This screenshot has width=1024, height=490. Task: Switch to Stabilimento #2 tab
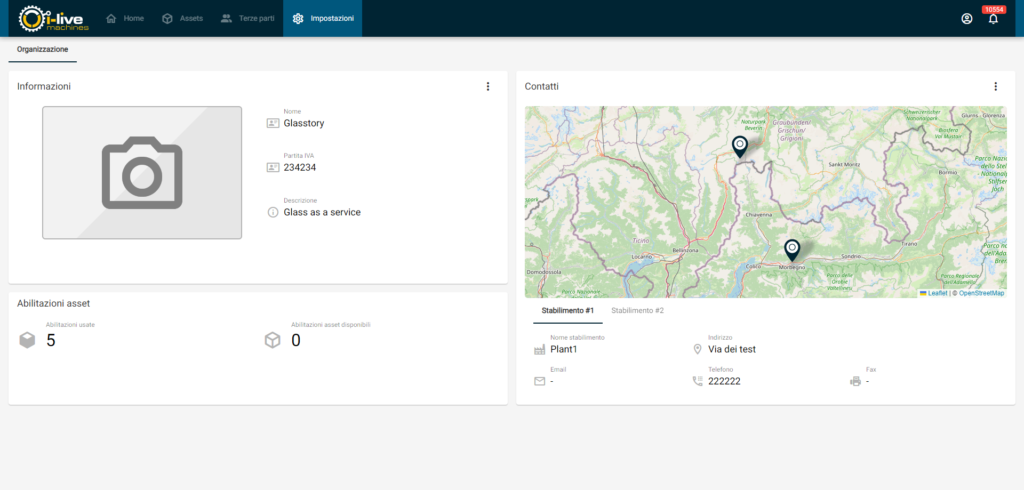tap(637, 311)
